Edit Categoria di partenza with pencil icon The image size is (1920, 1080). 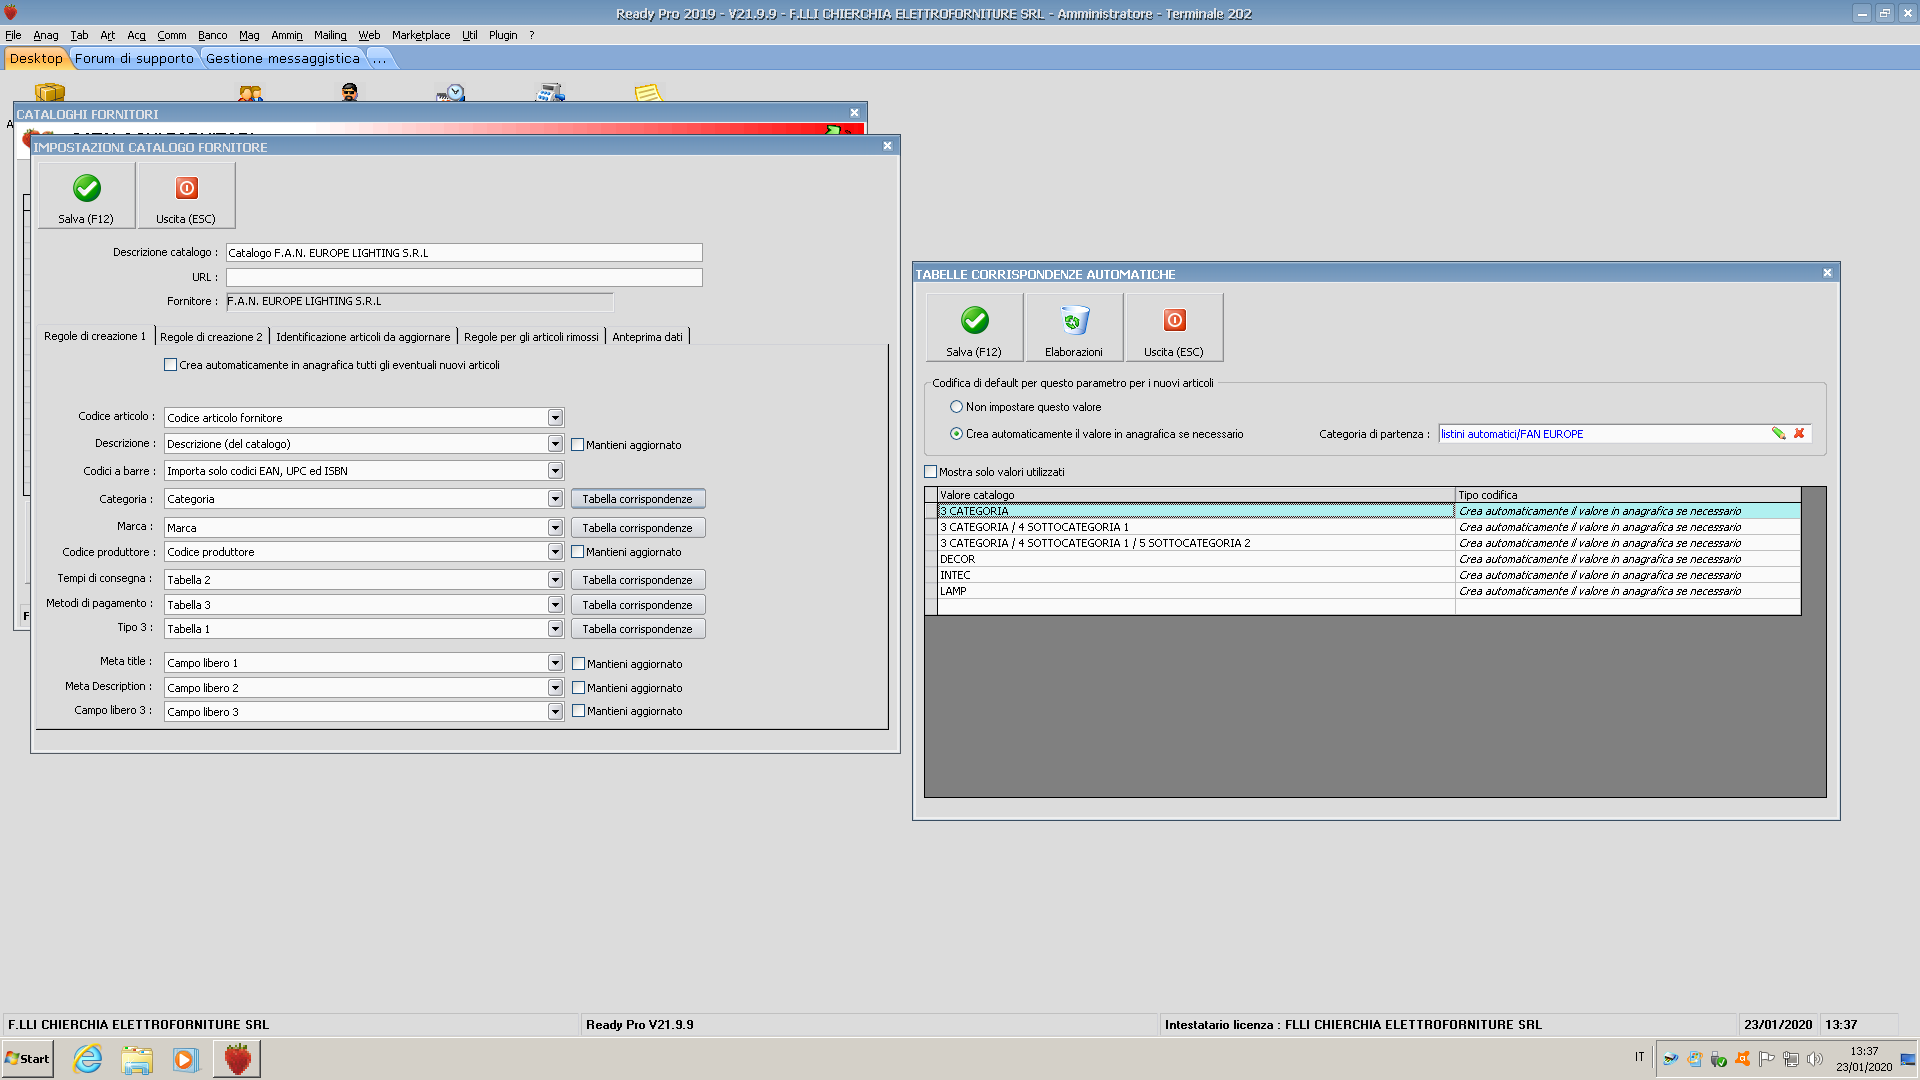[x=1778, y=433]
